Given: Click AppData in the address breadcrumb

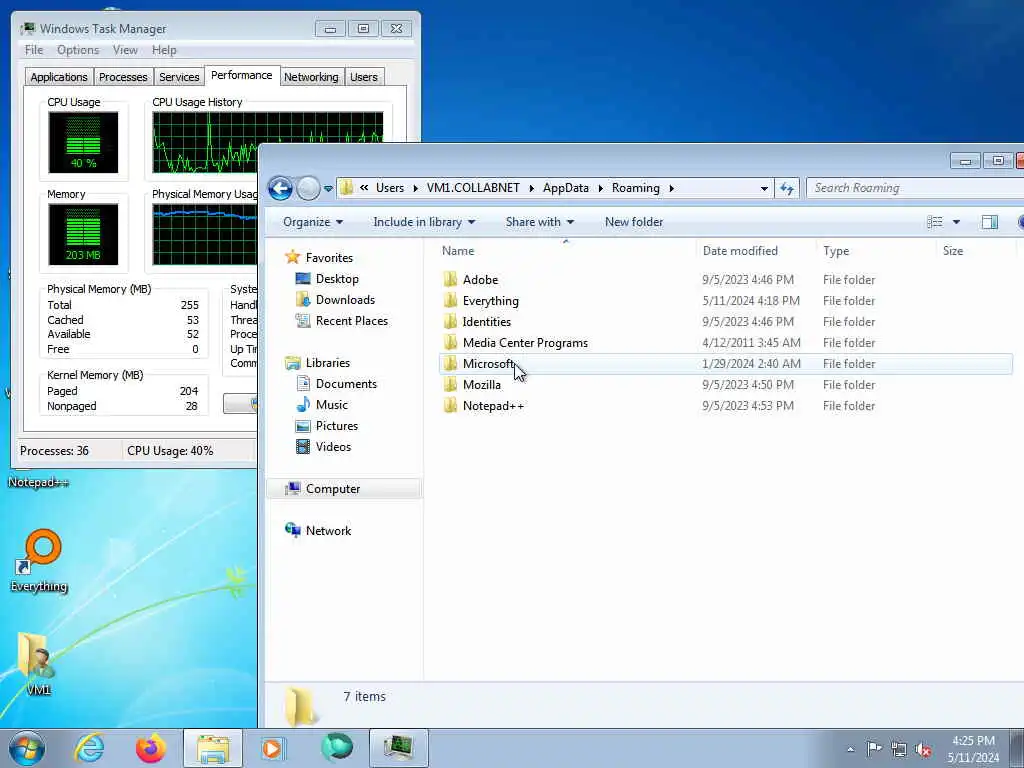Looking at the screenshot, I should 566,188.
